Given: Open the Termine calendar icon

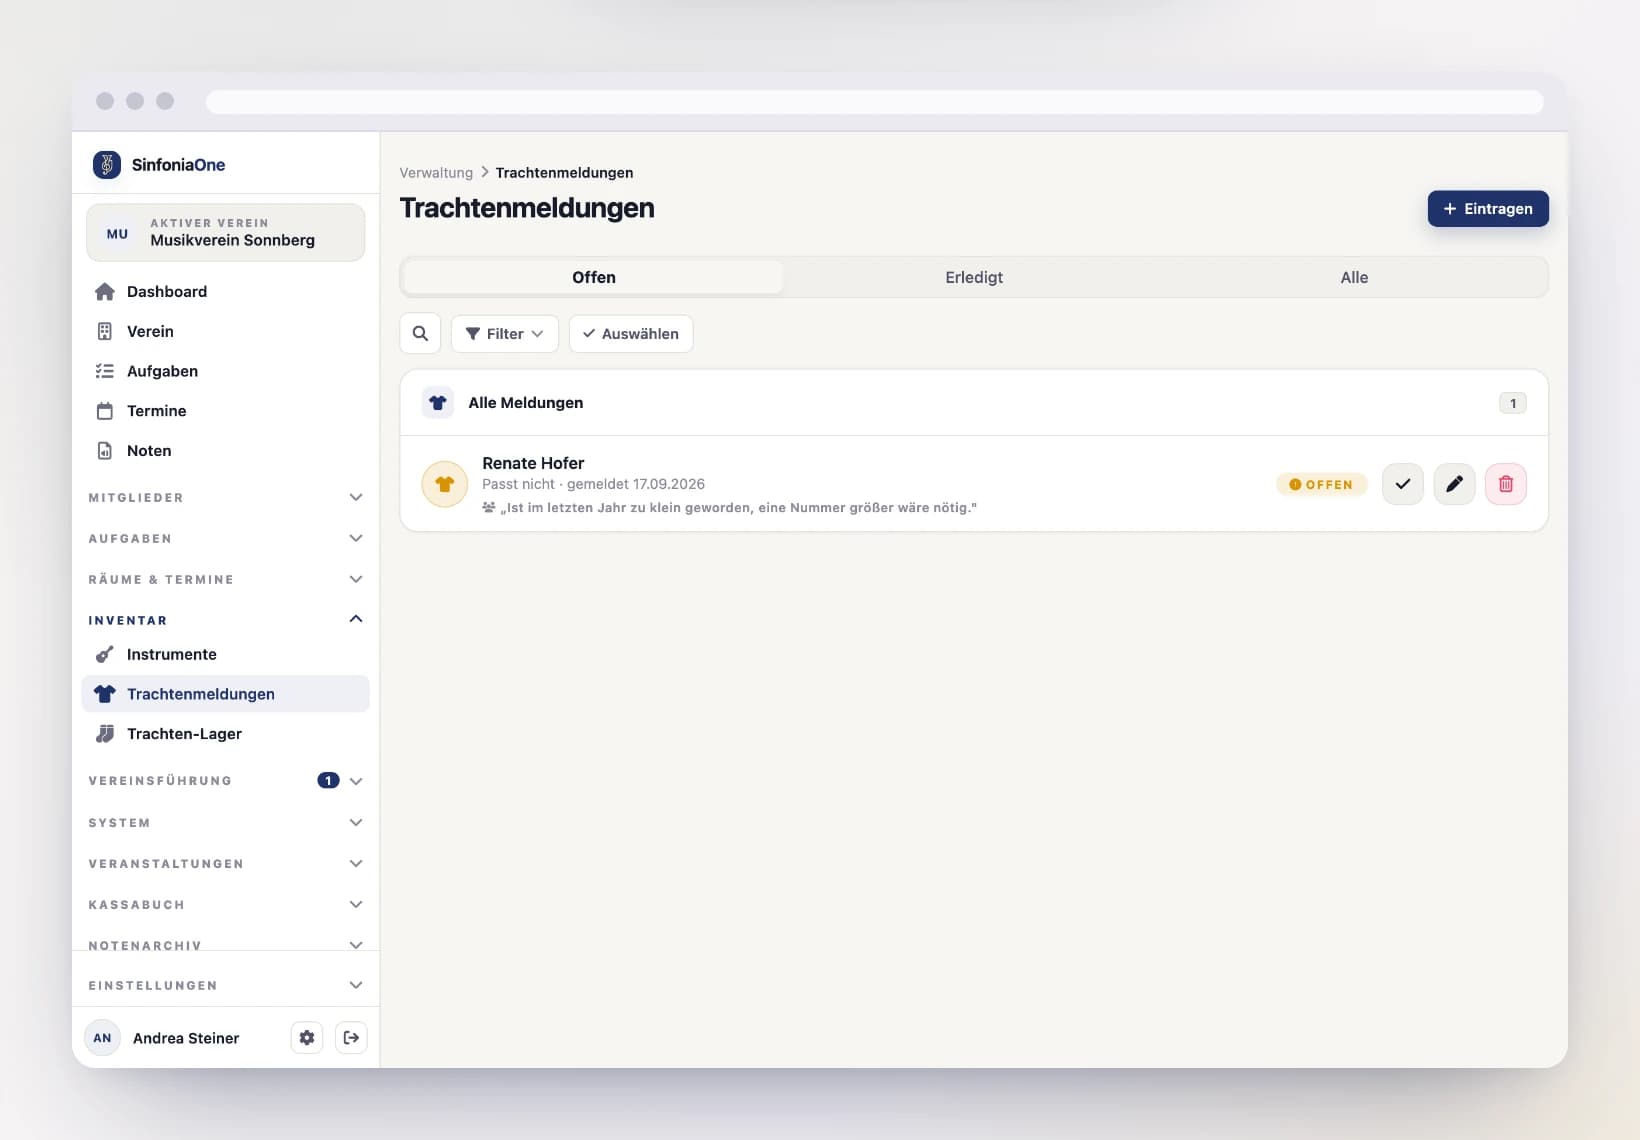Looking at the screenshot, I should point(105,411).
